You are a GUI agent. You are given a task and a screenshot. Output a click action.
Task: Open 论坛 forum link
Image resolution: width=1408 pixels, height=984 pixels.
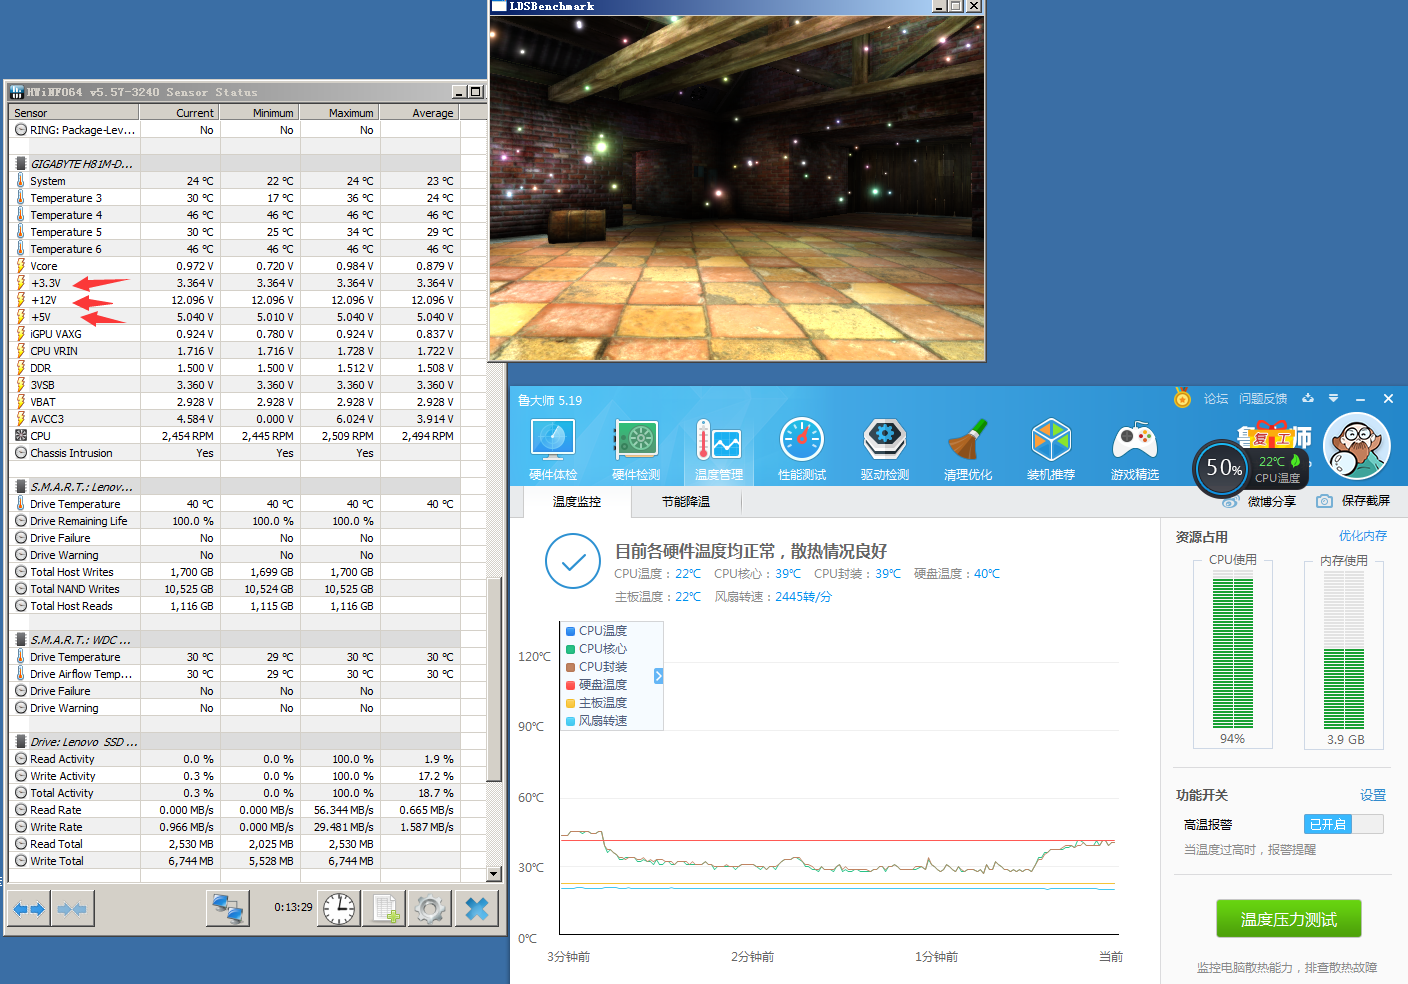point(1216,399)
